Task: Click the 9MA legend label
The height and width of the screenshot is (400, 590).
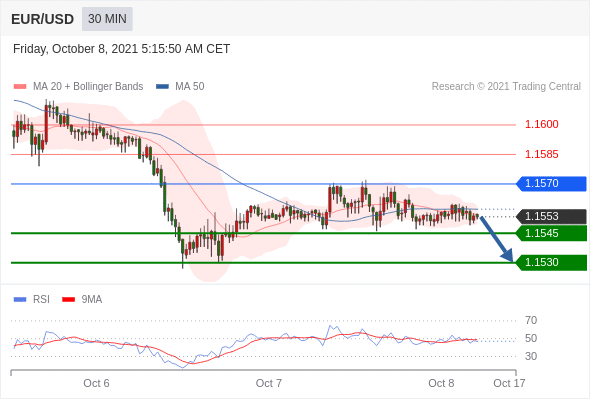Action: [92, 300]
